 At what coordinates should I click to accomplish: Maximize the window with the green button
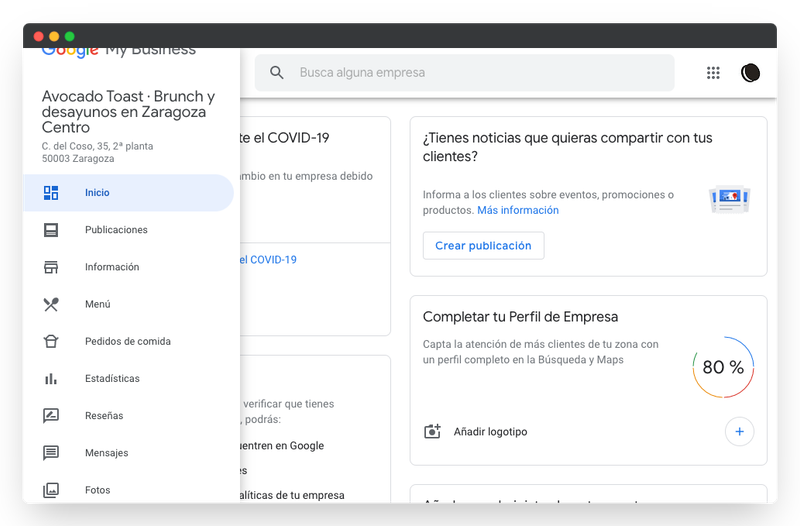point(70,36)
